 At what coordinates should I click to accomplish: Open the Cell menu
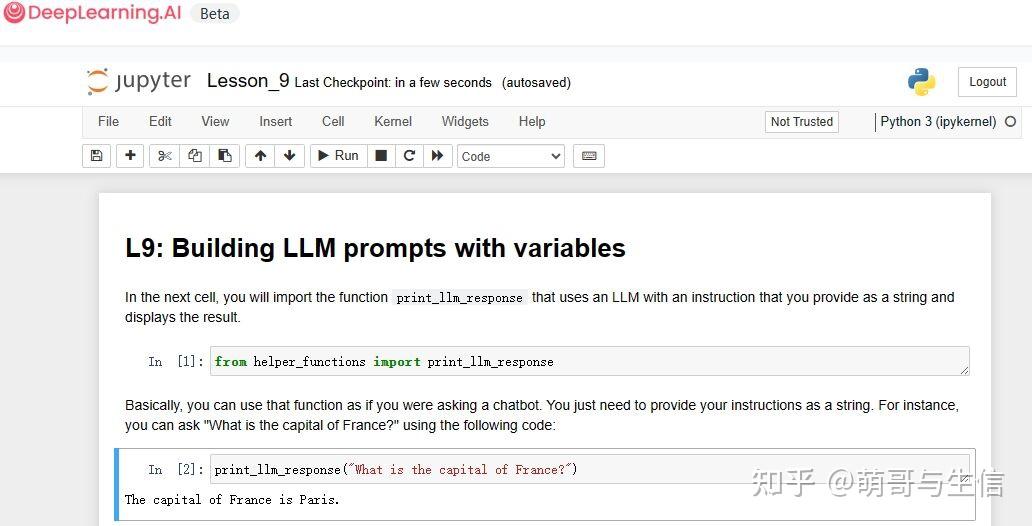tap(333, 122)
